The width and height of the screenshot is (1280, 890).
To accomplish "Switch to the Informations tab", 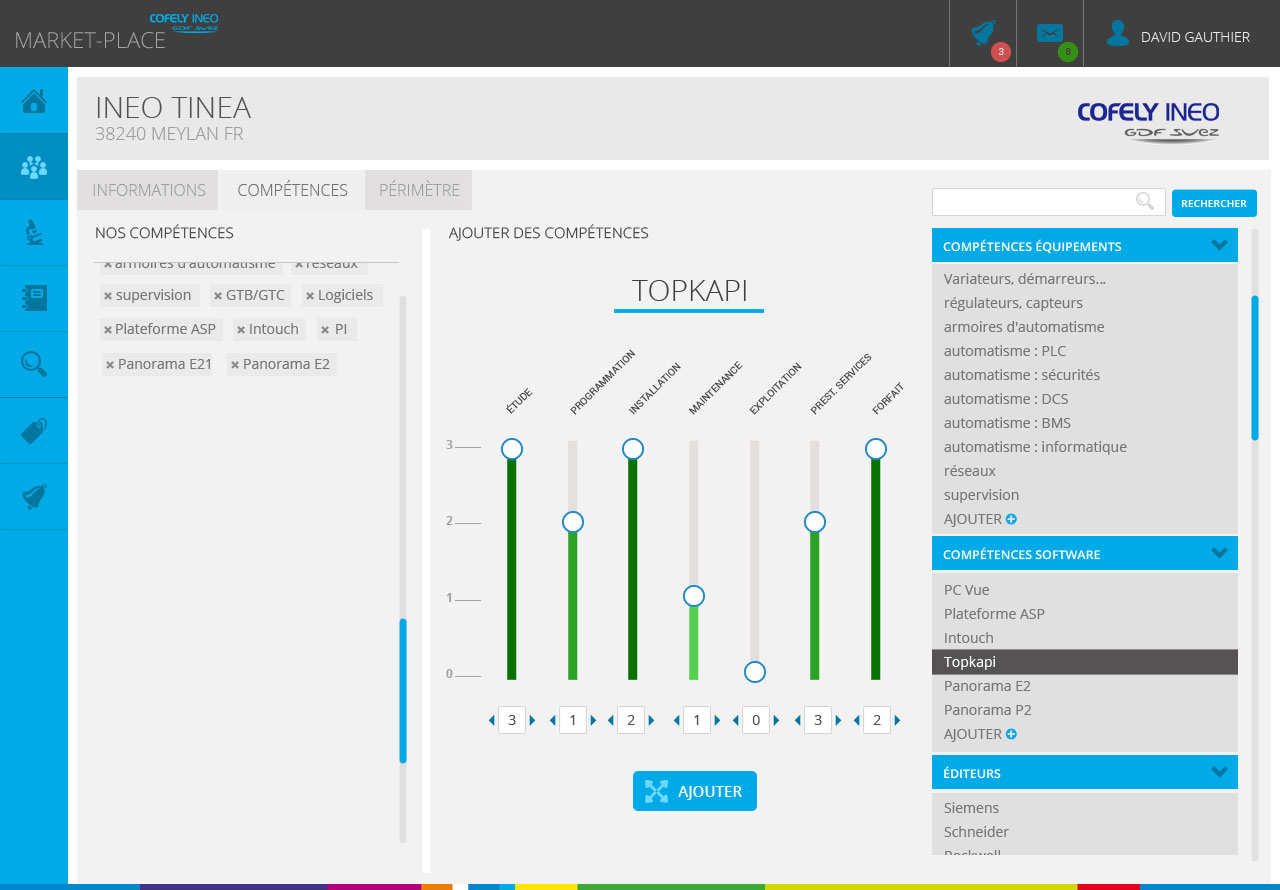I will coord(148,190).
